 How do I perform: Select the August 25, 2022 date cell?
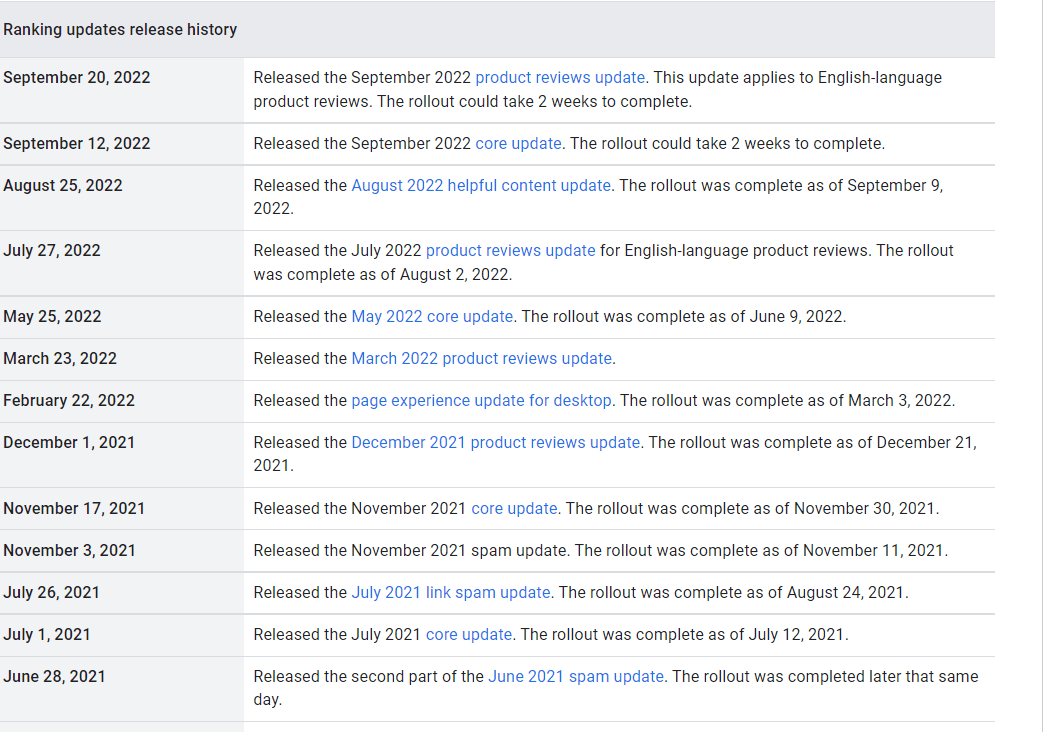(x=122, y=198)
